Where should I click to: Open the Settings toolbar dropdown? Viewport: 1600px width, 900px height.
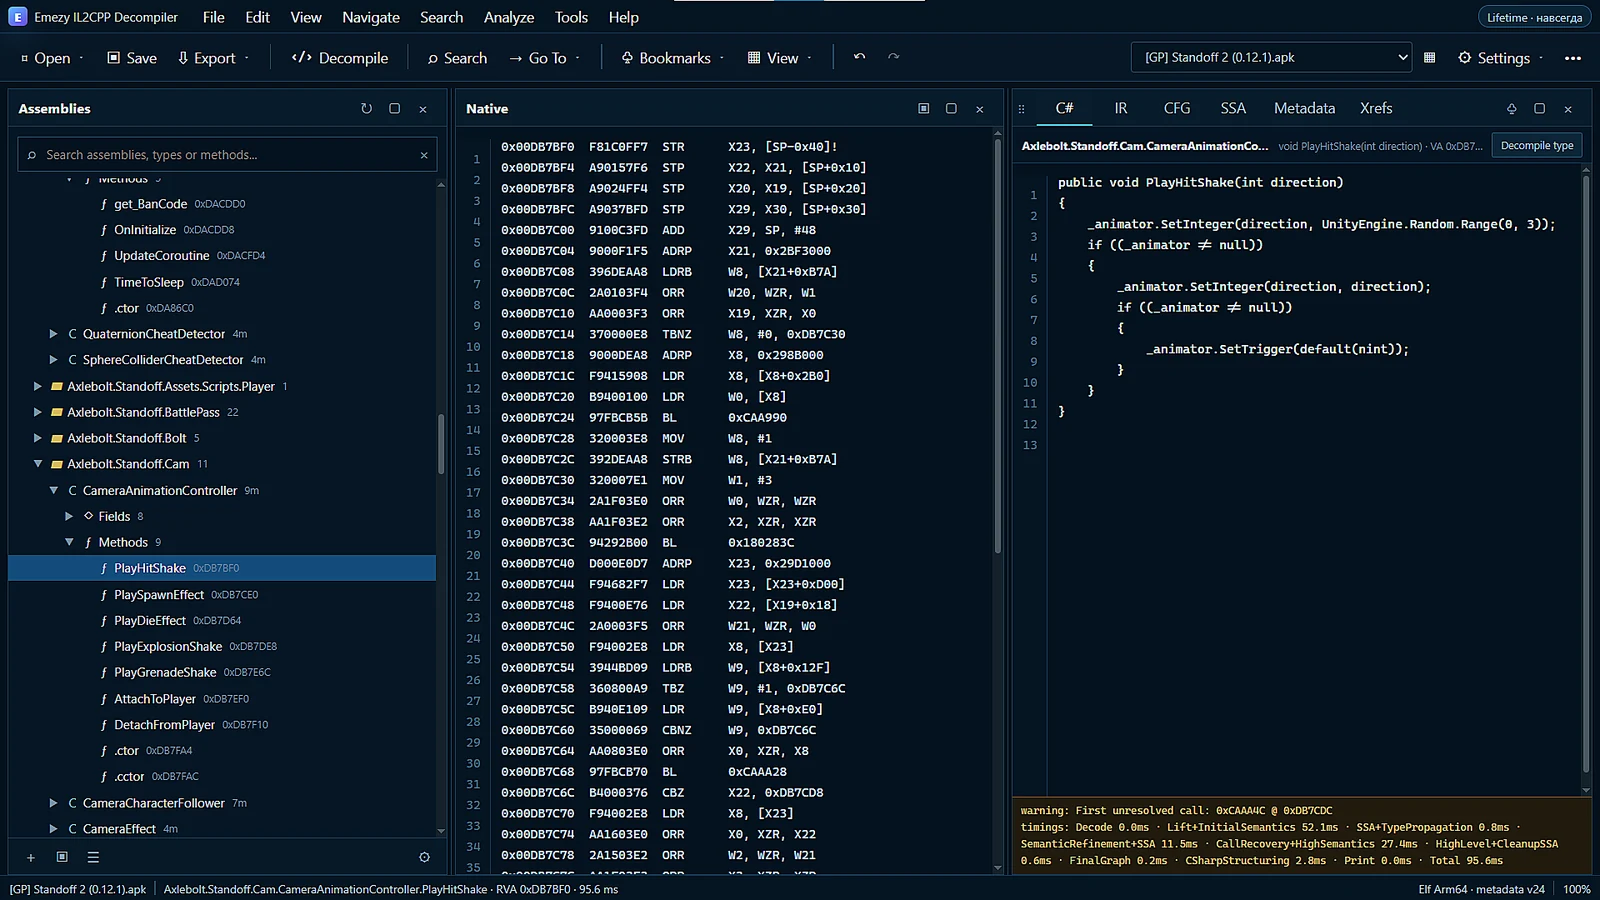tap(1501, 58)
